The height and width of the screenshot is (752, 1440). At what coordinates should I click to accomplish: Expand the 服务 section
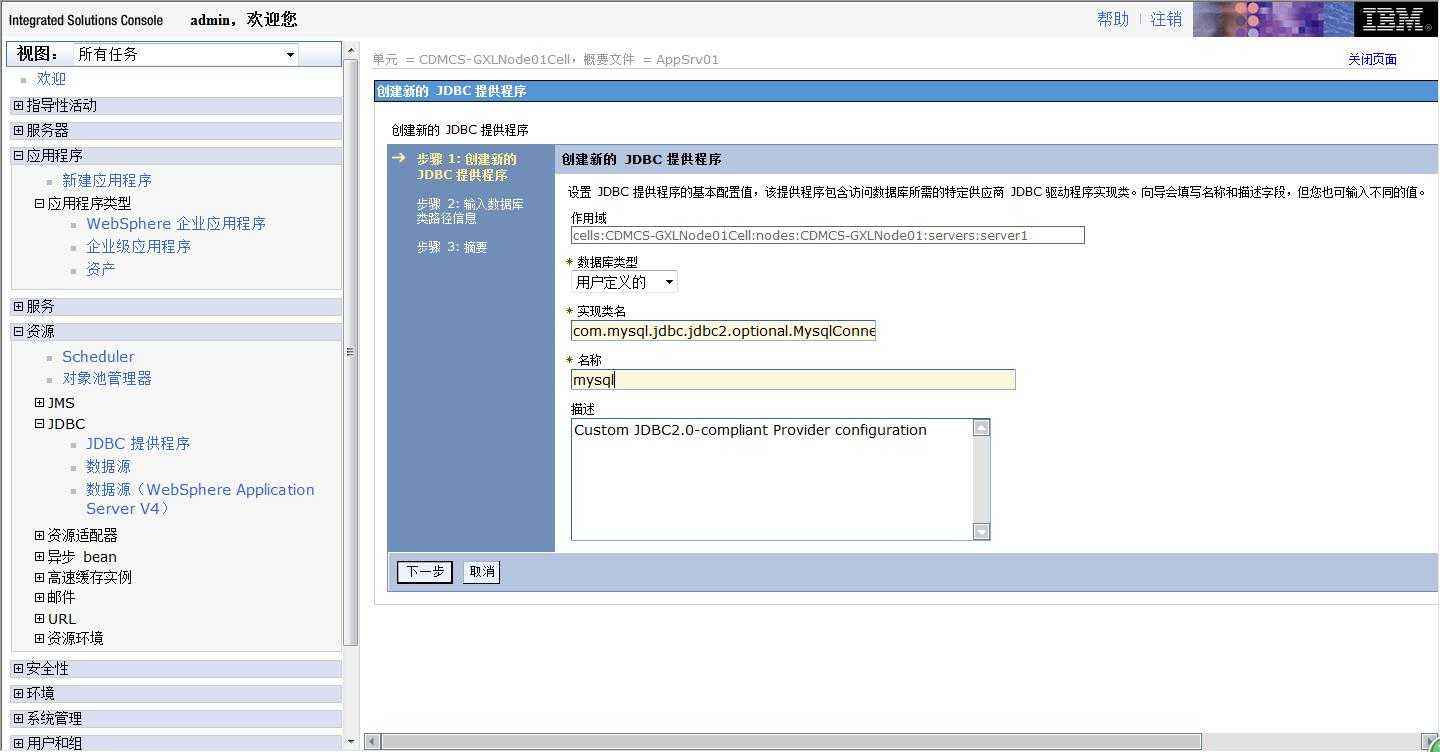point(18,306)
